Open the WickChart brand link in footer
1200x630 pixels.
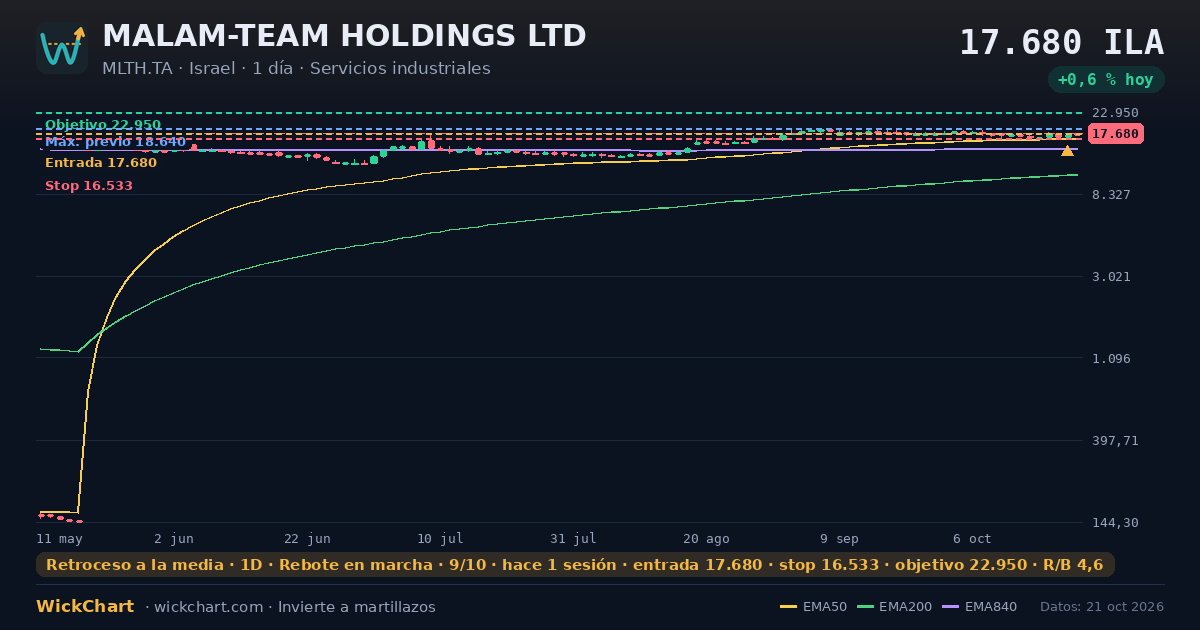click(x=85, y=607)
